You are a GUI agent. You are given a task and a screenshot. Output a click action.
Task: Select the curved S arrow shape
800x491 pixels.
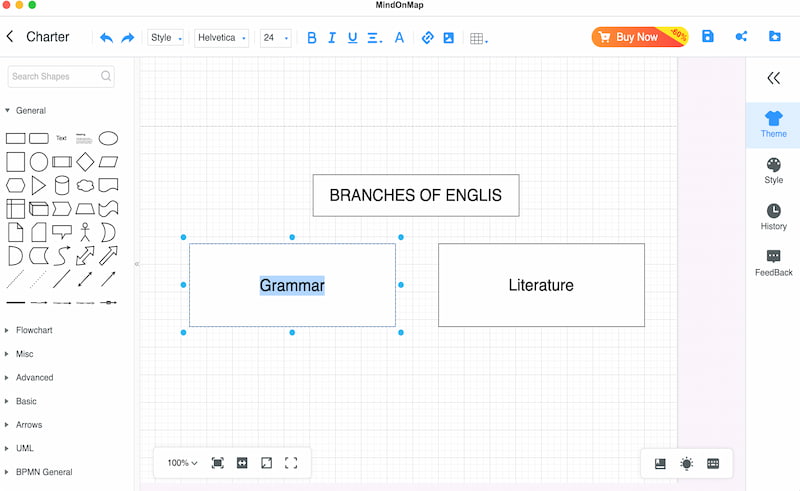click(x=62, y=256)
